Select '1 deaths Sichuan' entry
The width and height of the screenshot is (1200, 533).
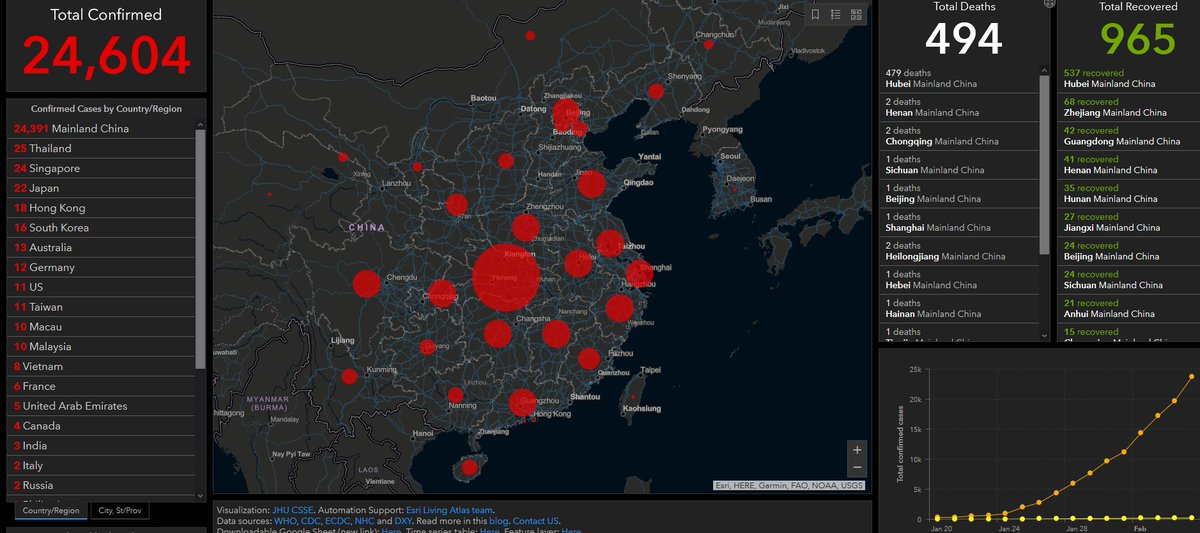(x=961, y=165)
